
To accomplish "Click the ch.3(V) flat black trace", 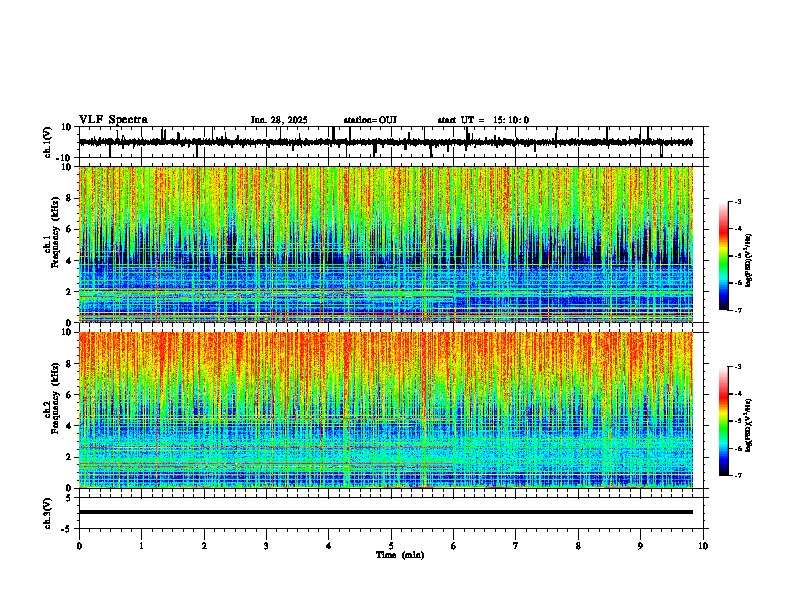I will point(386,512).
